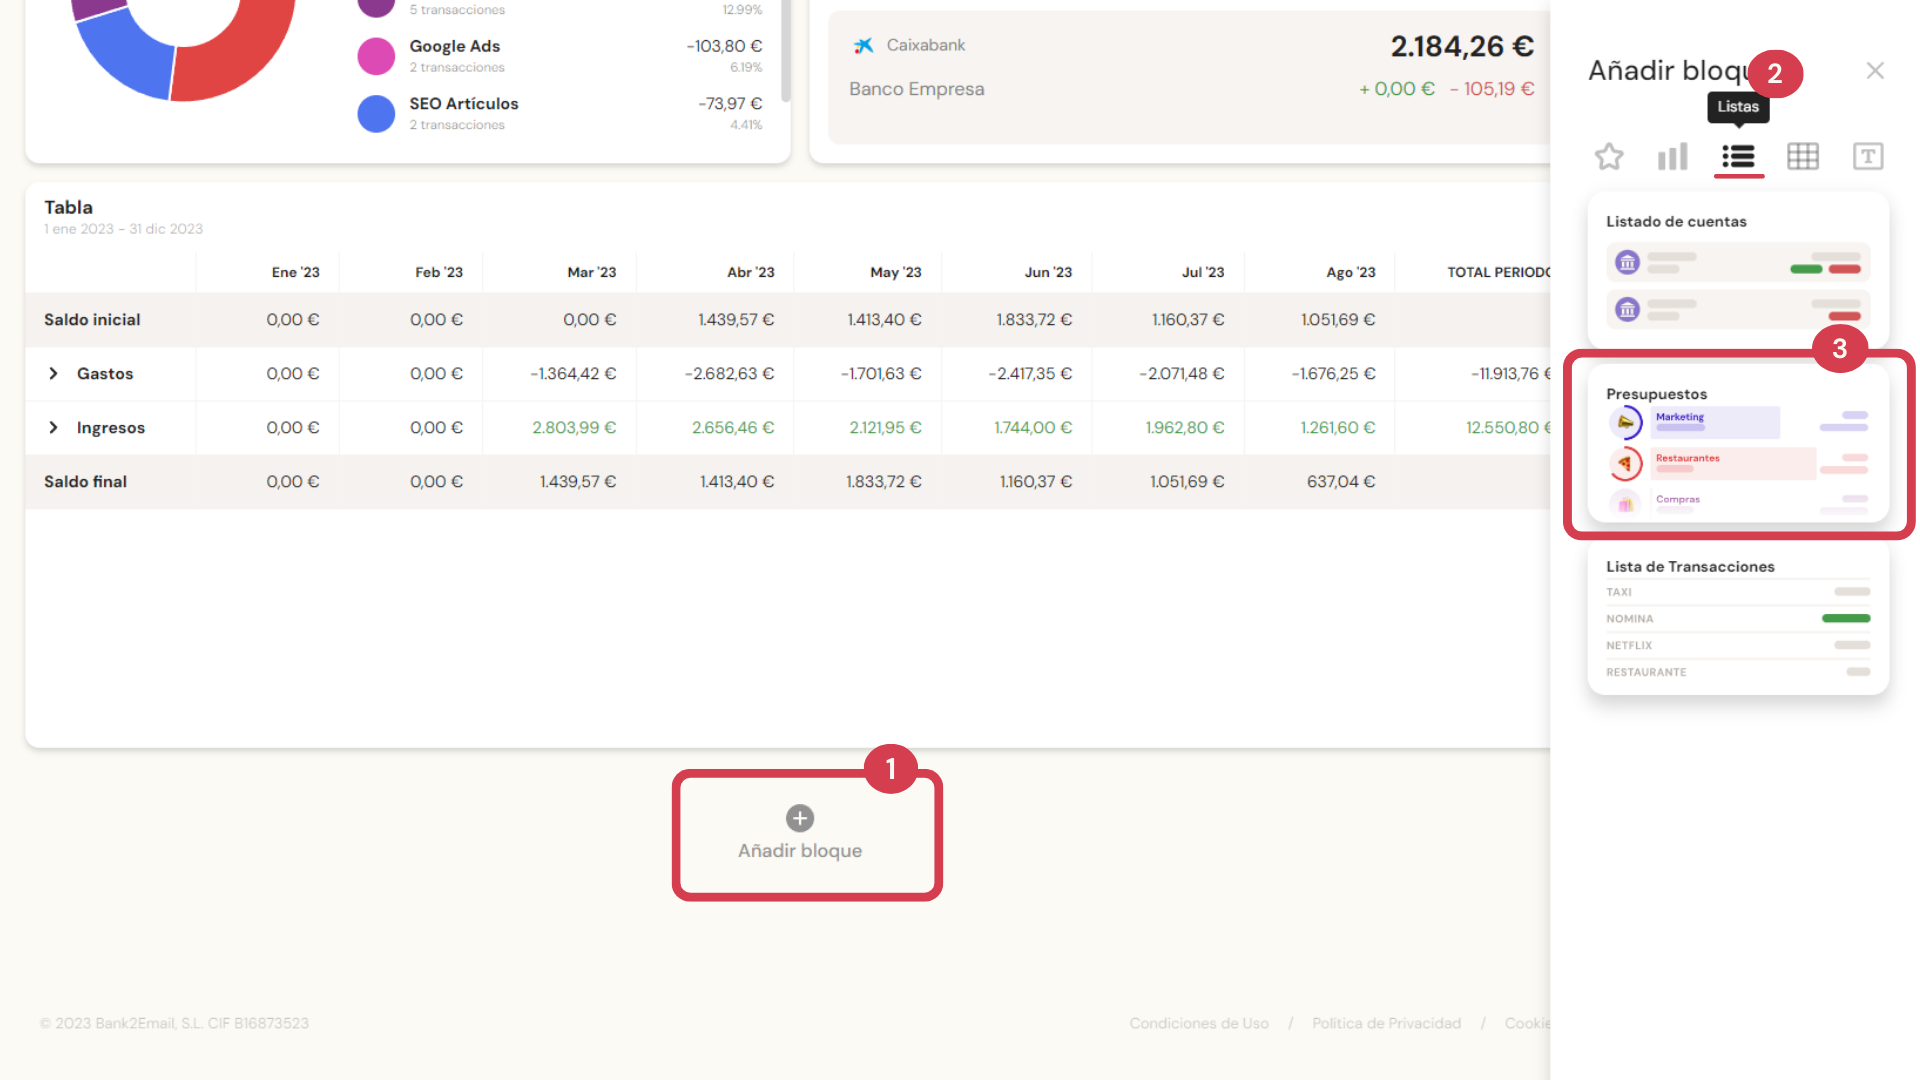Select the bar chart blocks tab

point(1673,157)
